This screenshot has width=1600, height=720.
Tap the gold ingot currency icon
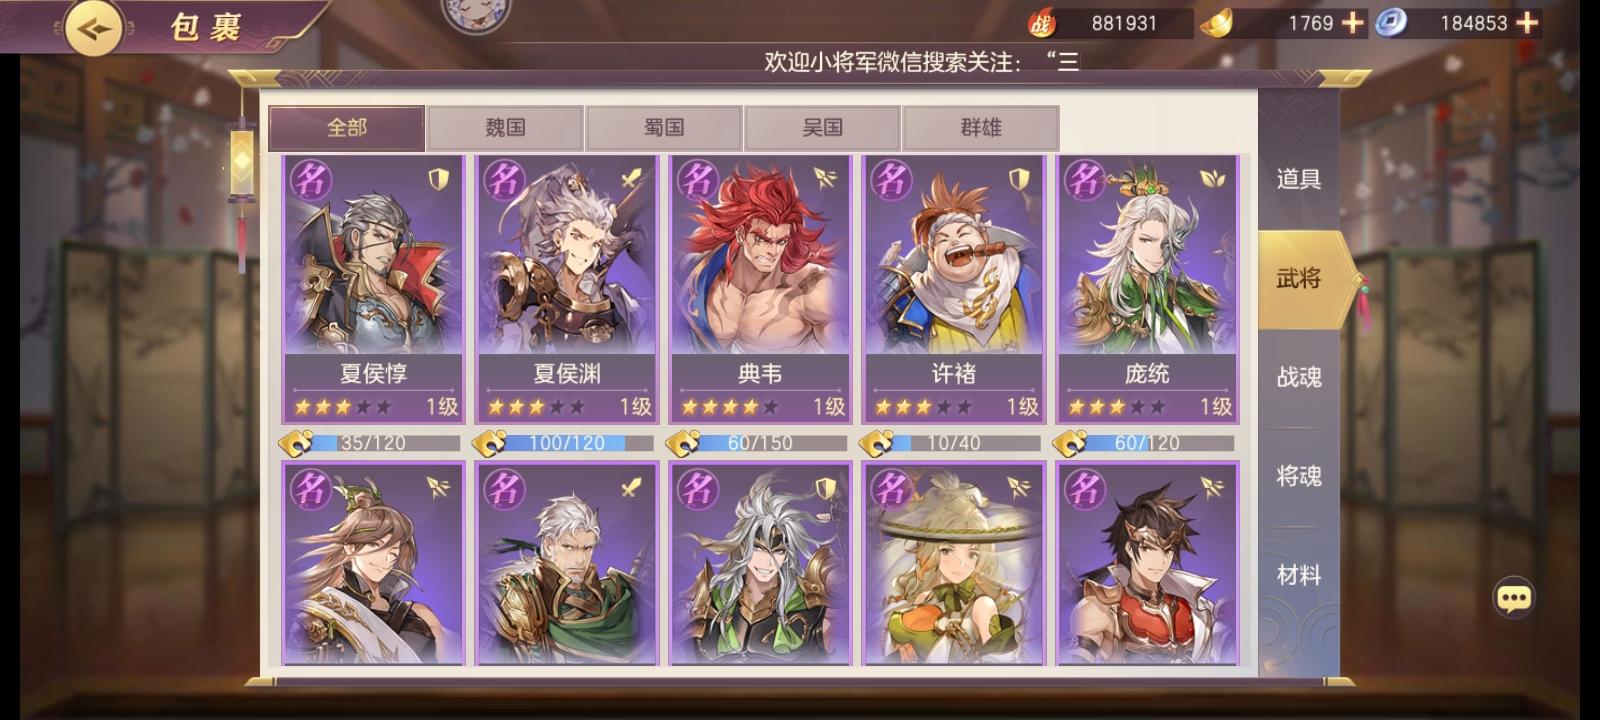pos(1215,23)
